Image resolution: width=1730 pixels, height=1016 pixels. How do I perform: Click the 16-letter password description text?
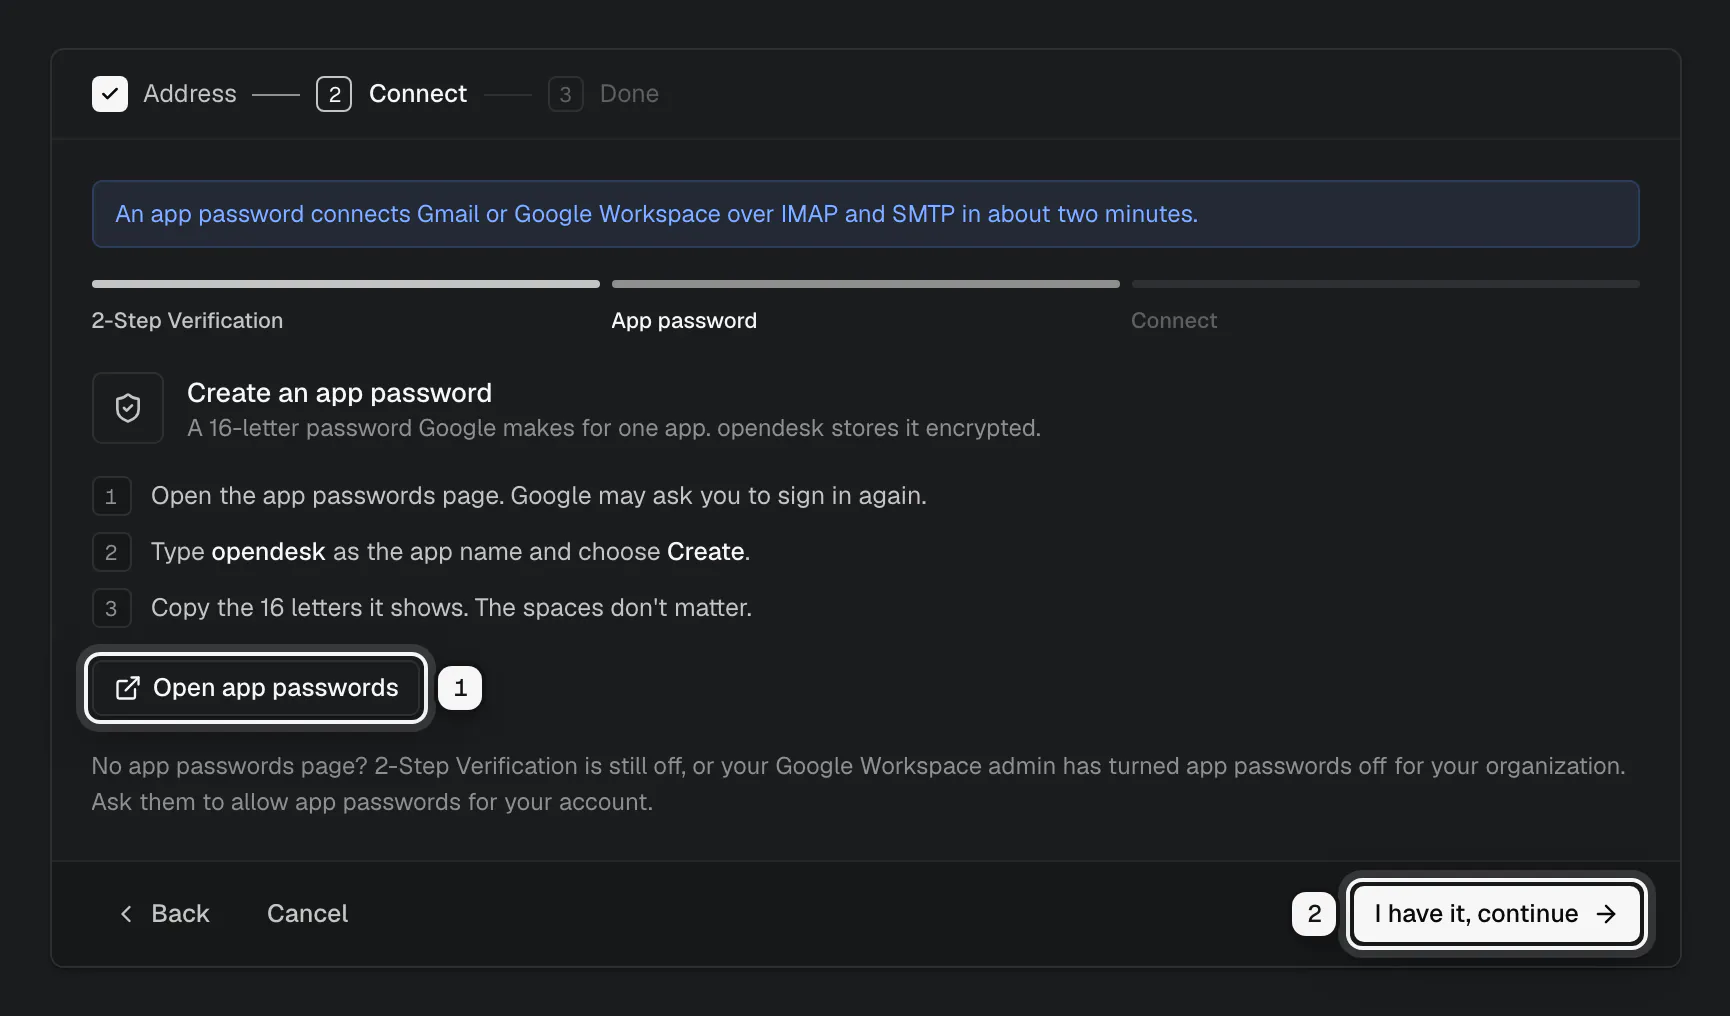614,428
